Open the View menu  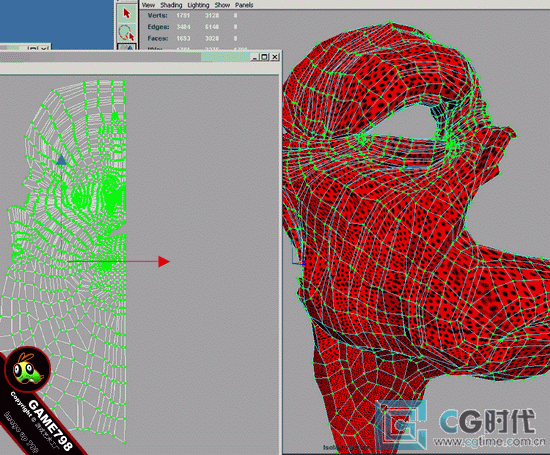[148, 5]
